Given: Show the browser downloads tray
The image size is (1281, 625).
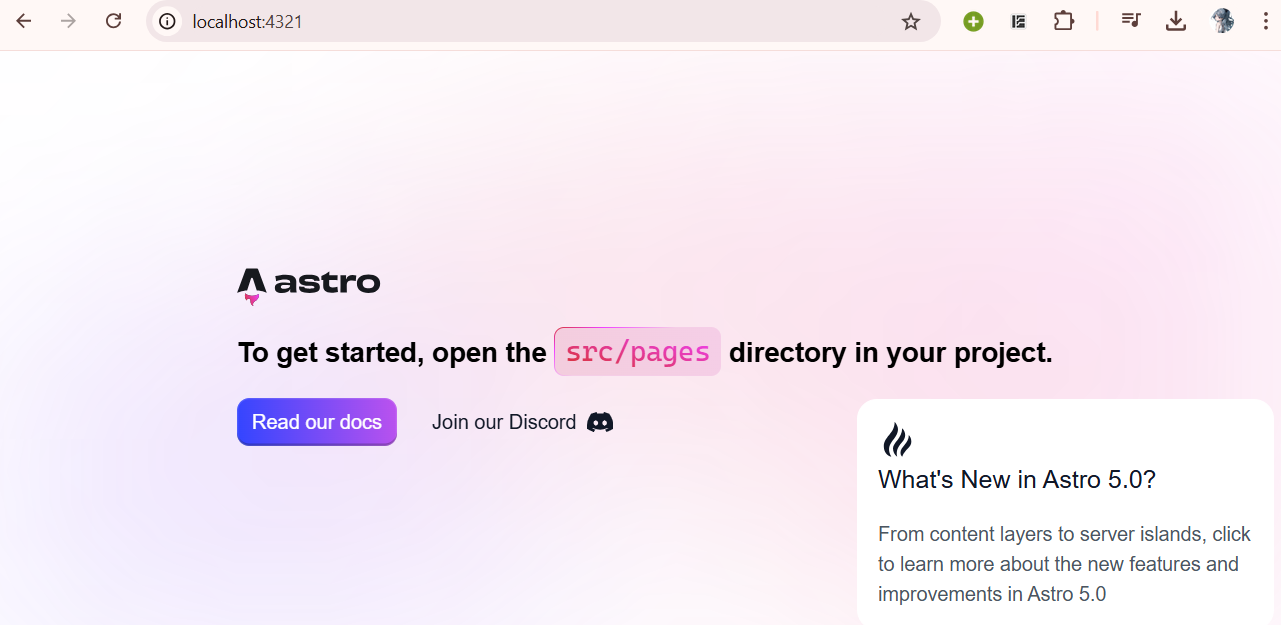Looking at the screenshot, I should pos(1176,21).
